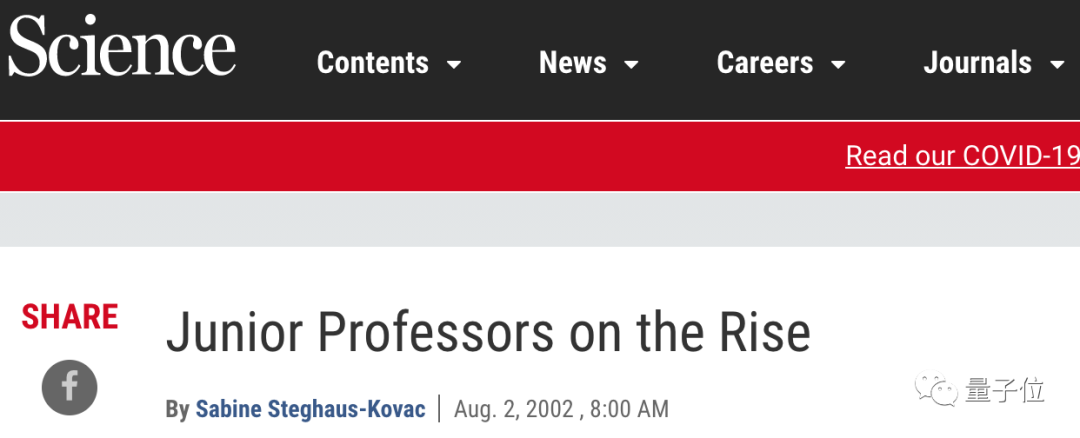Viewport: 1080px width, 438px height.
Task: Click the gray bar below the red banner
Action: tap(540, 218)
